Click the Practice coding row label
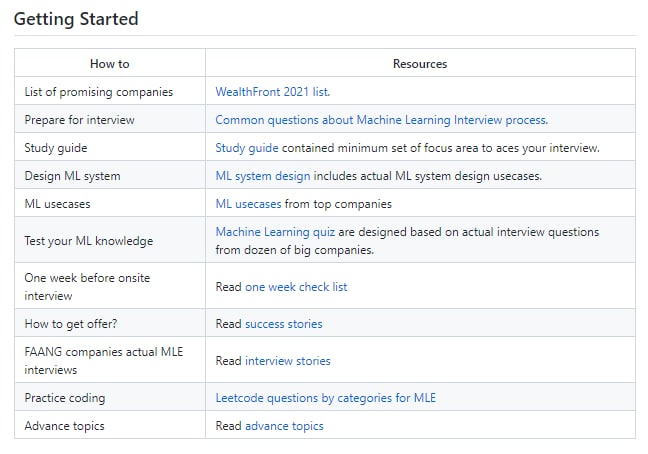 click(64, 397)
